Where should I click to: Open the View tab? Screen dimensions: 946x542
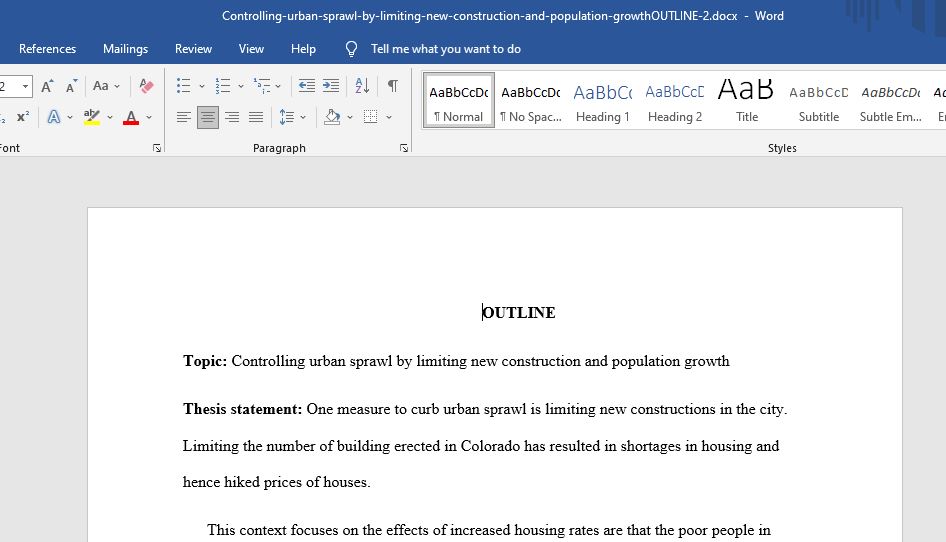(x=251, y=49)
